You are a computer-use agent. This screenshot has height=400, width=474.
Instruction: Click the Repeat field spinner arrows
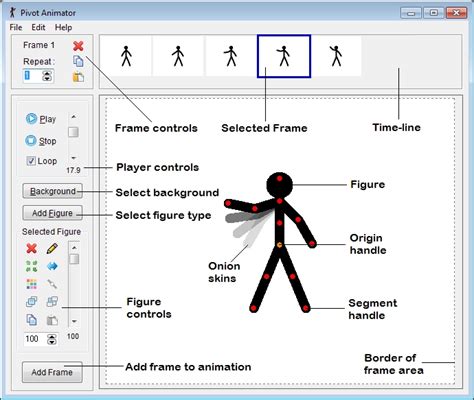coord(47,76)
